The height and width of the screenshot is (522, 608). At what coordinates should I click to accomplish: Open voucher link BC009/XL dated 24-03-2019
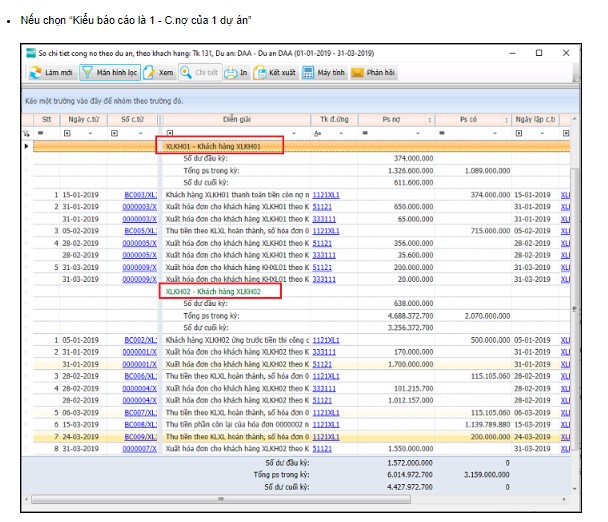tap(139, 437)
